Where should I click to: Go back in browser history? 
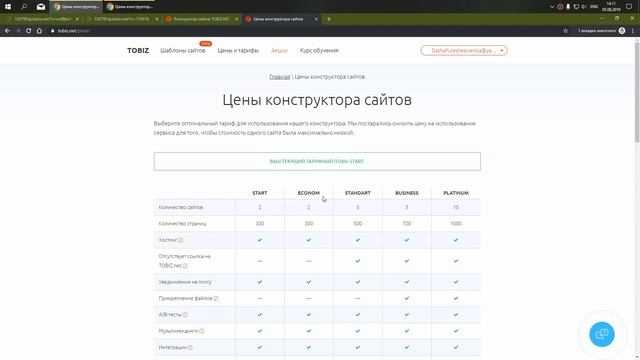point(7,31)
